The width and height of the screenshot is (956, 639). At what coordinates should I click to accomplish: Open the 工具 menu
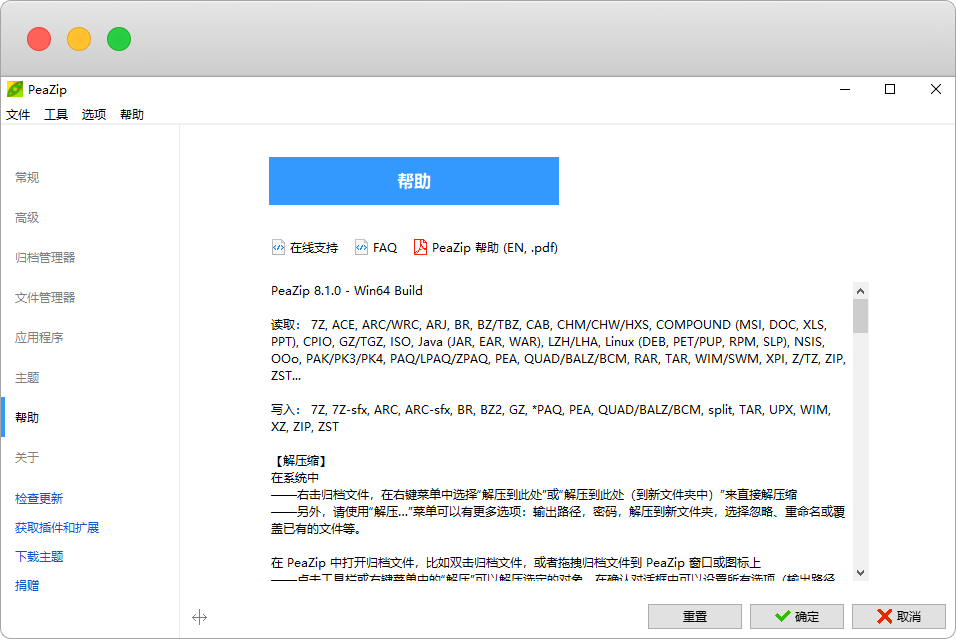click(56, 115)
